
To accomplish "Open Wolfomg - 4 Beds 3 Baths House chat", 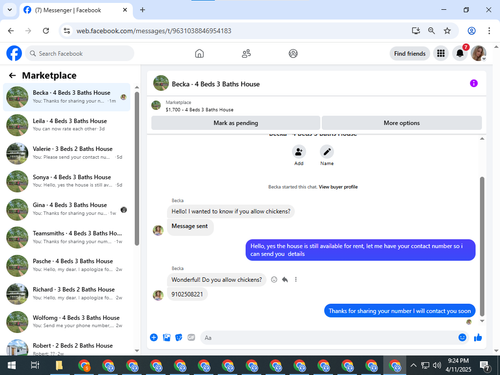I will (67, 322).
